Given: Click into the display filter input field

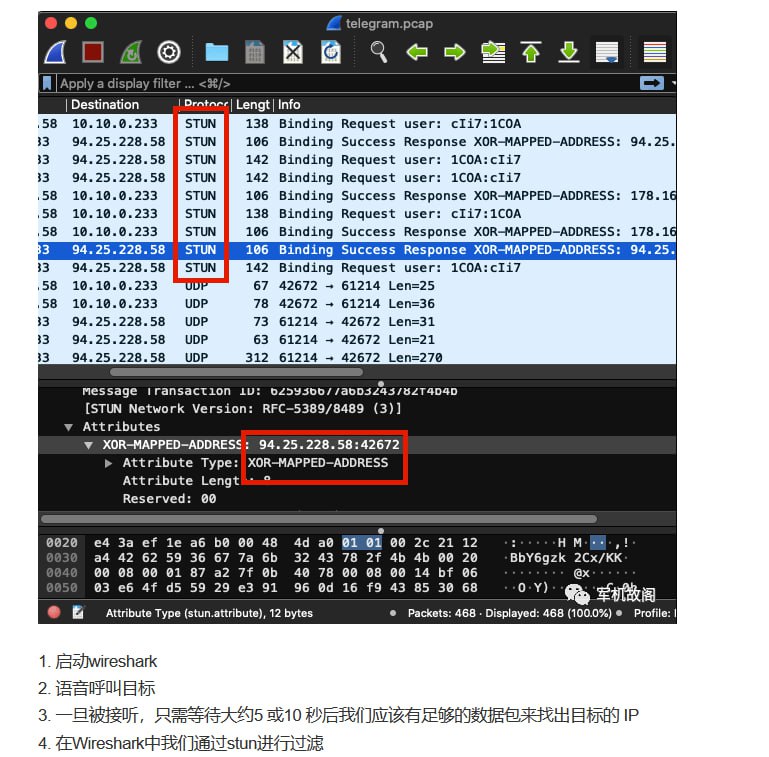Looking at the screenshot, I should pyautogui.click(x=348, y=83).
